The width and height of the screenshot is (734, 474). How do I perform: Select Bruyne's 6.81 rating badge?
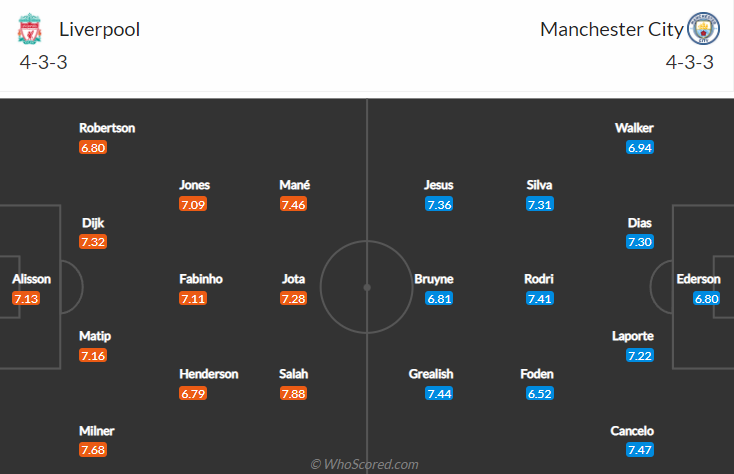[x=439, y=298]
